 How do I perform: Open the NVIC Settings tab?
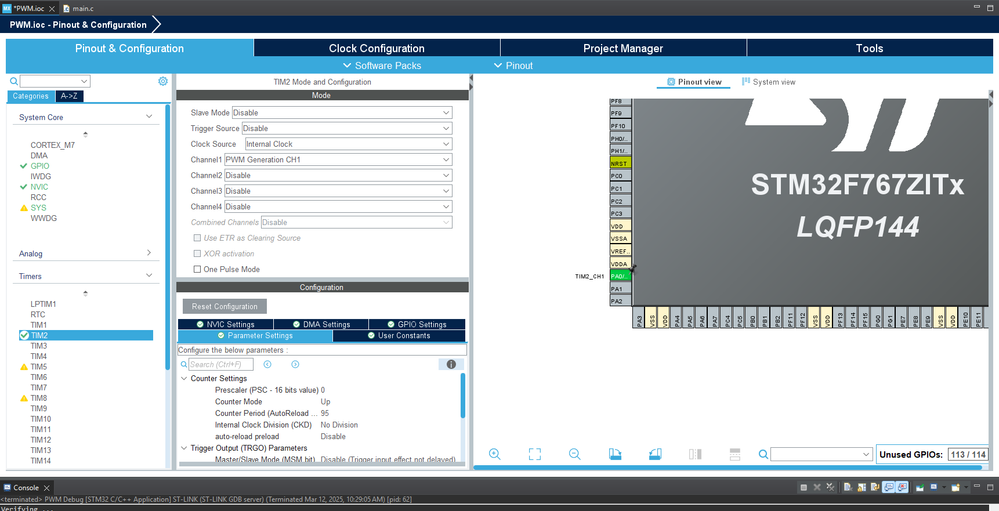(x=226, y=324)
